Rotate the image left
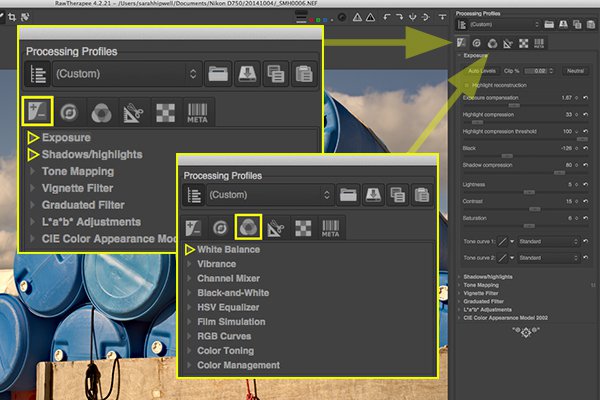Screen dimensions: 600x400 [387, 17]
